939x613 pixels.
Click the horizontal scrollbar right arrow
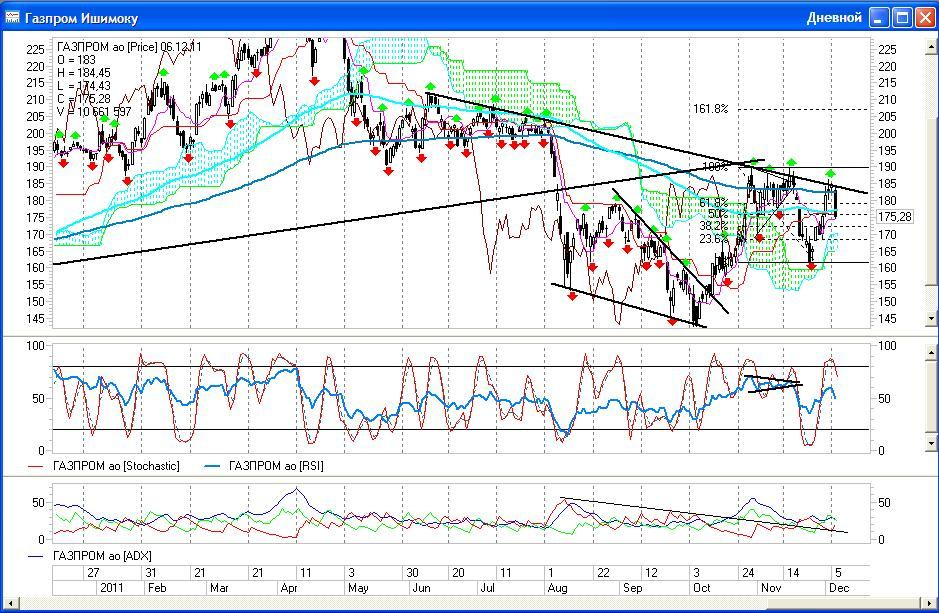point(927,603)
